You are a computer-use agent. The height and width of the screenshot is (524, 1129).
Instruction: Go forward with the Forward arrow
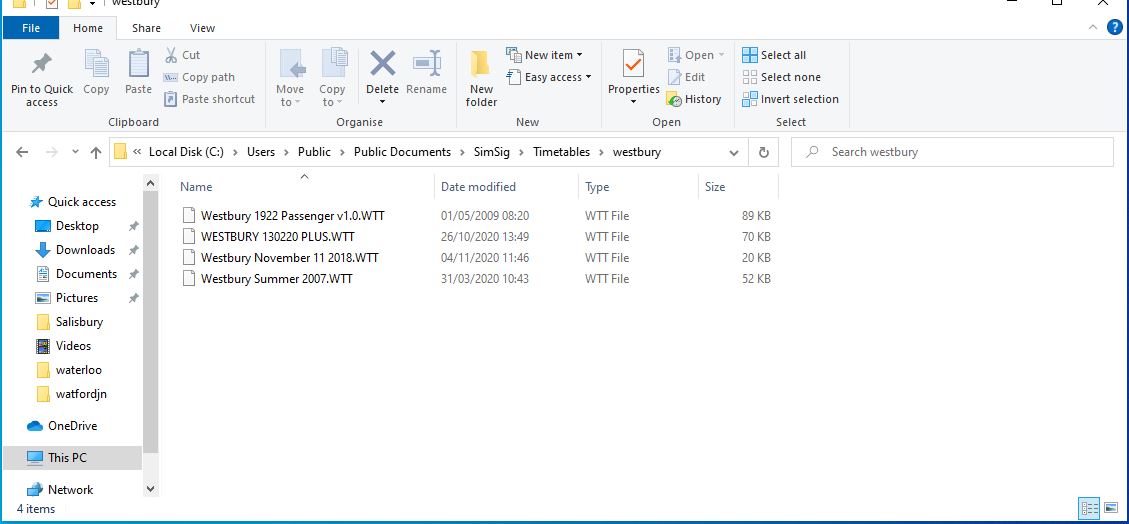coord(52,152)
